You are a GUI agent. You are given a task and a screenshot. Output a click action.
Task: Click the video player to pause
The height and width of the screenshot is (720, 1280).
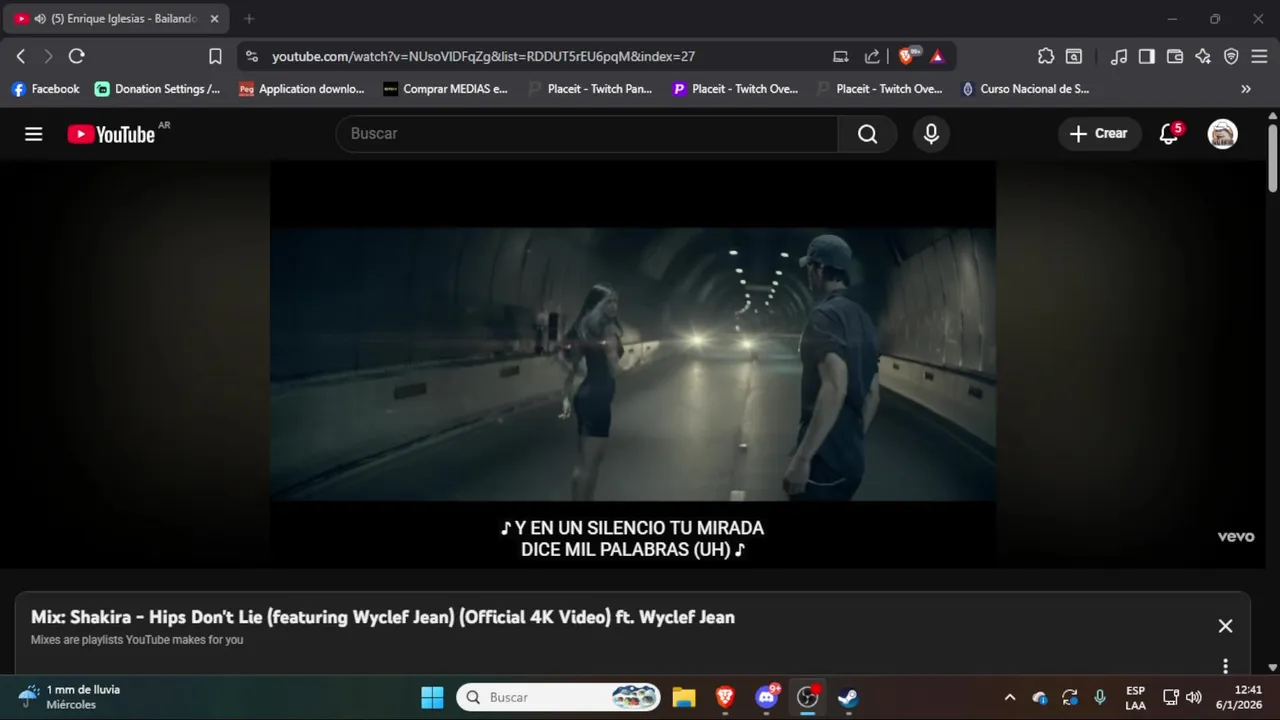pos(632,364)
